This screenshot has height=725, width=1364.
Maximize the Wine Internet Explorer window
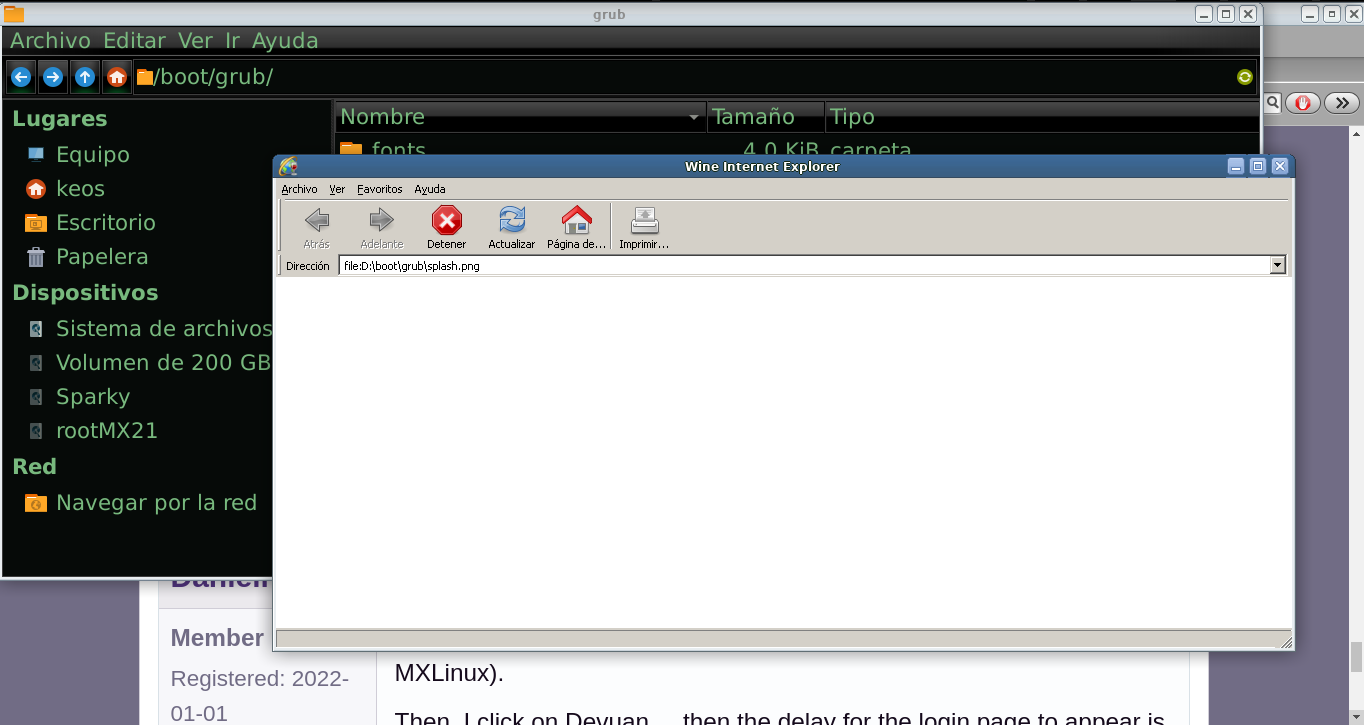coord(1258,166)
